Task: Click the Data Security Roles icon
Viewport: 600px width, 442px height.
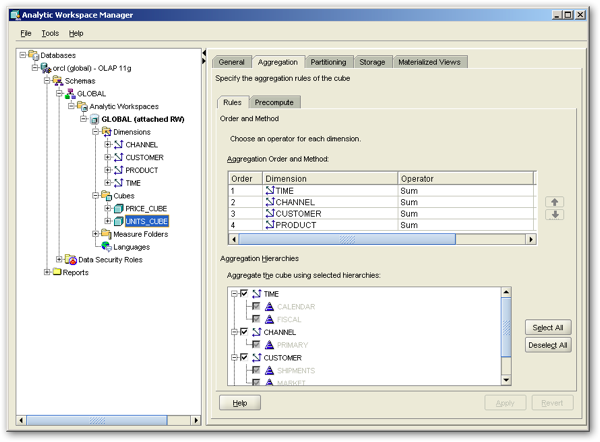Action: tap(71, 259)
